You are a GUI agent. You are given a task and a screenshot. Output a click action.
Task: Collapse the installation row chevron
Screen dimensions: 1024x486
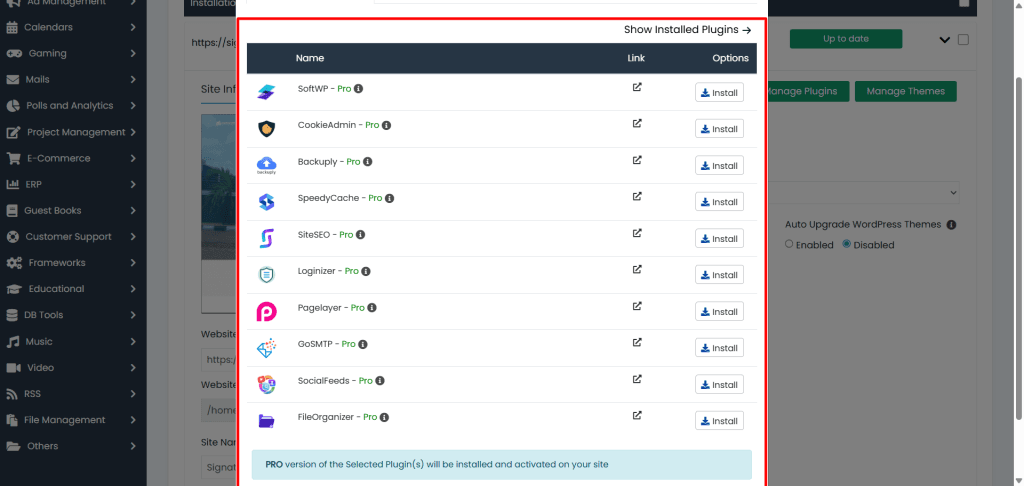click(x=944, y=40)
